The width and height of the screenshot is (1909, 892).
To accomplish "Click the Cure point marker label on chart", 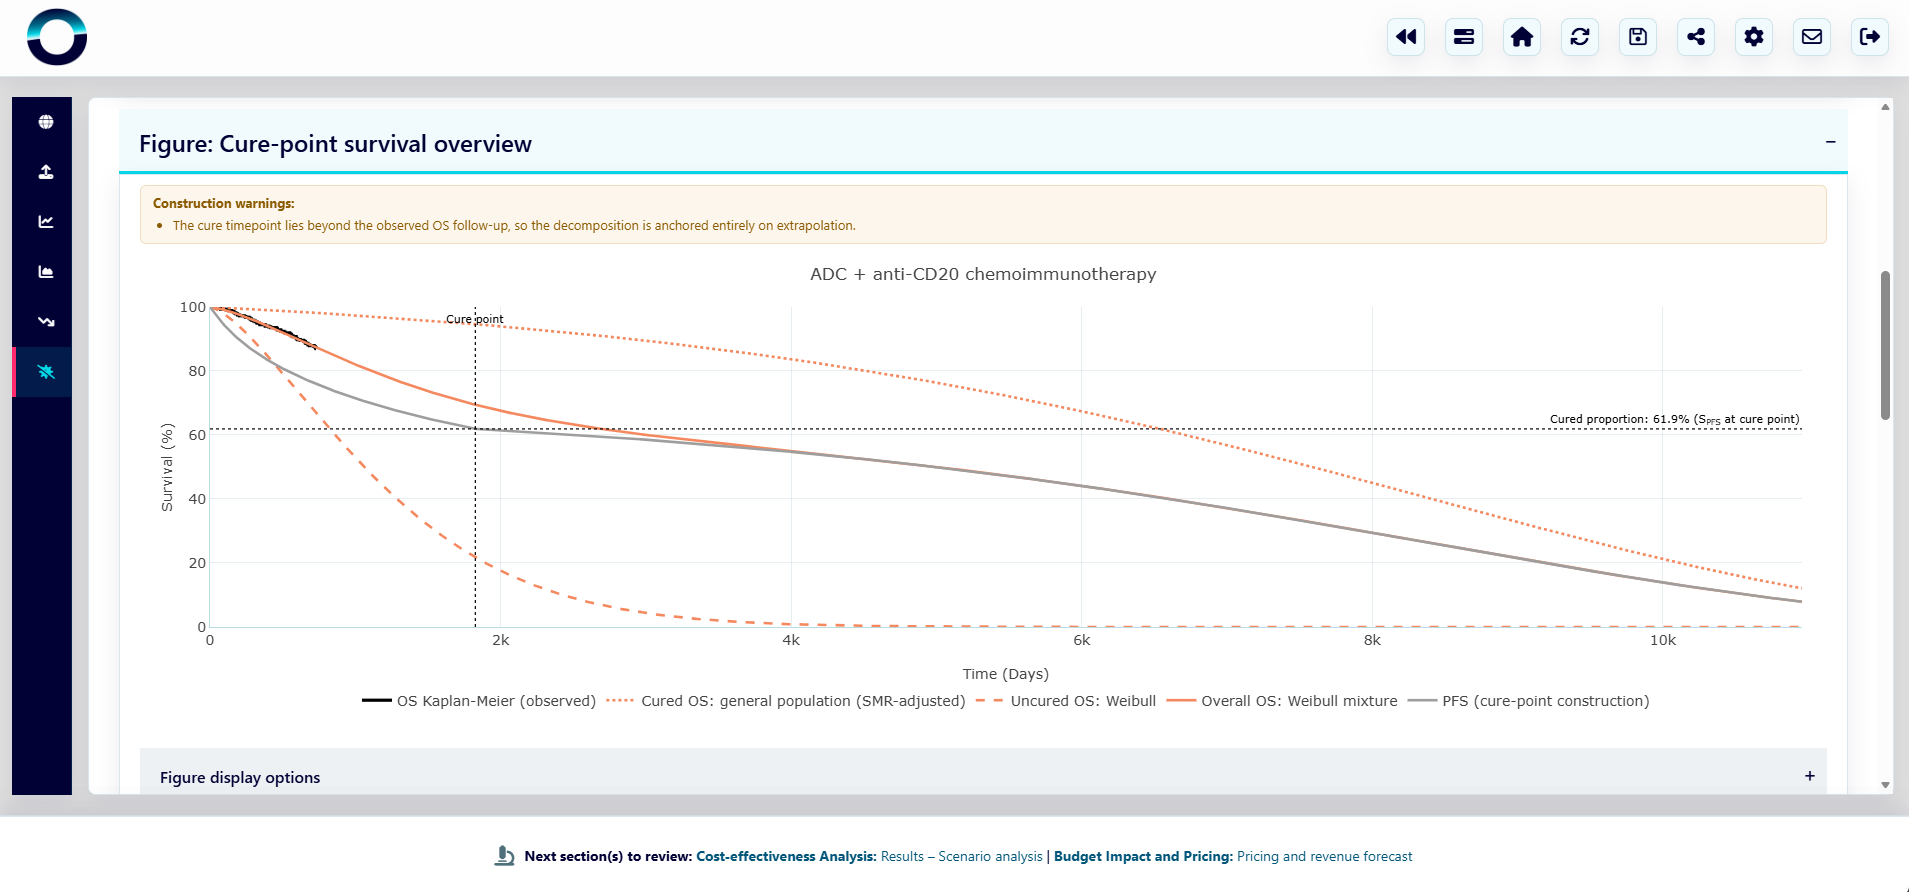I will (475, 320).
